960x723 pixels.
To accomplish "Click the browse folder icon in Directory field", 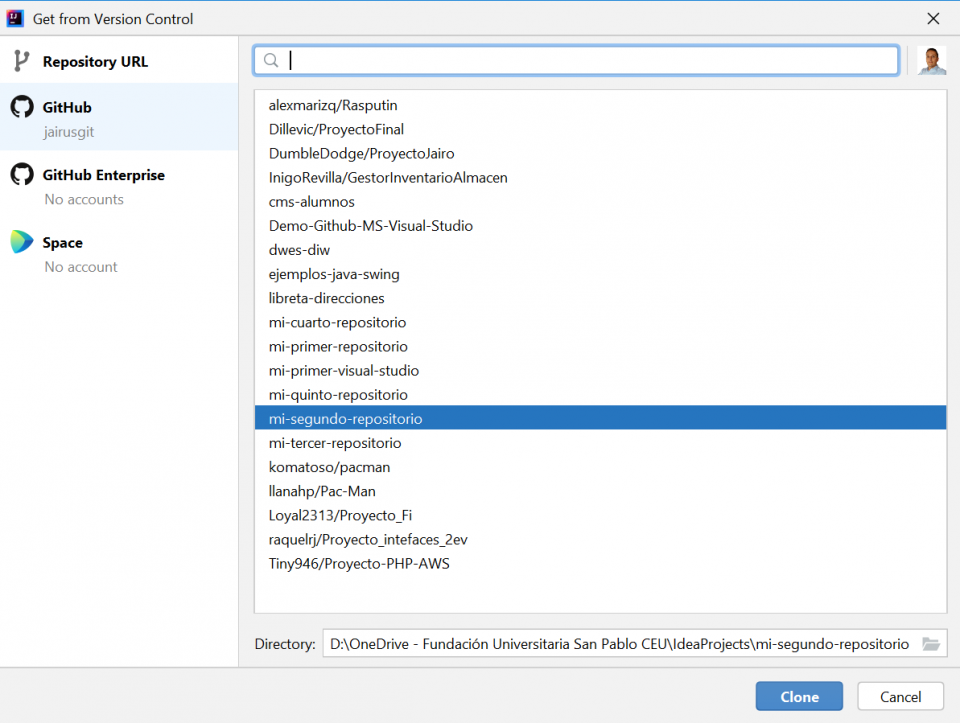I will (931, 644).
